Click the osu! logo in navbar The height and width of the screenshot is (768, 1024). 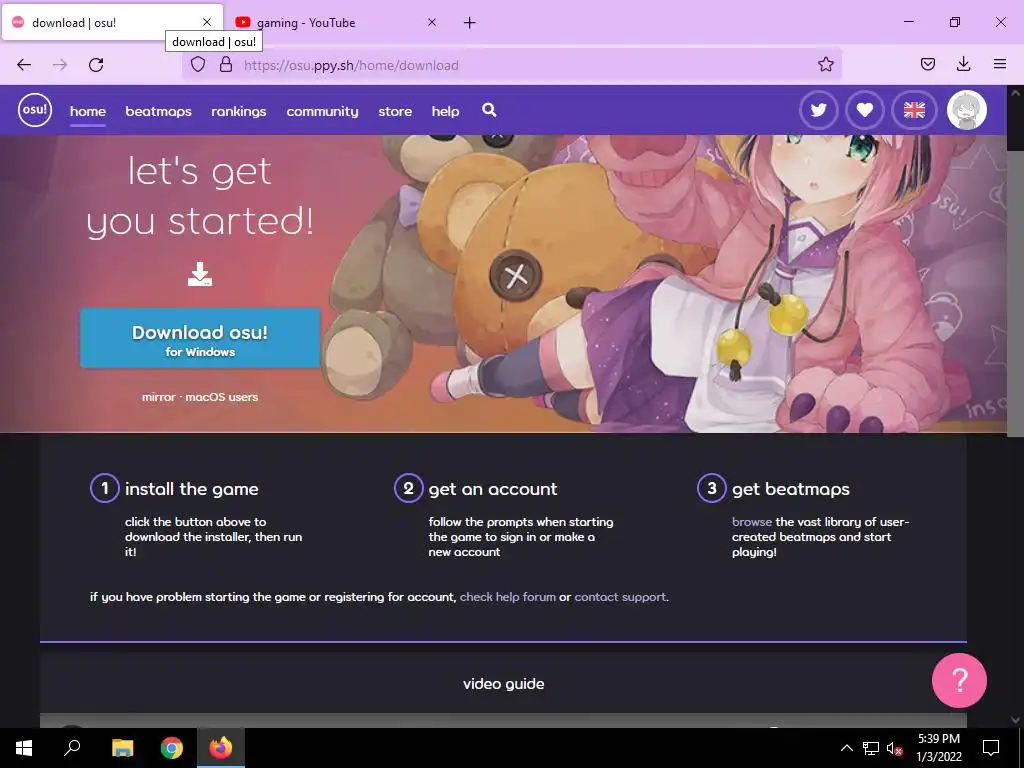(35, 110)
